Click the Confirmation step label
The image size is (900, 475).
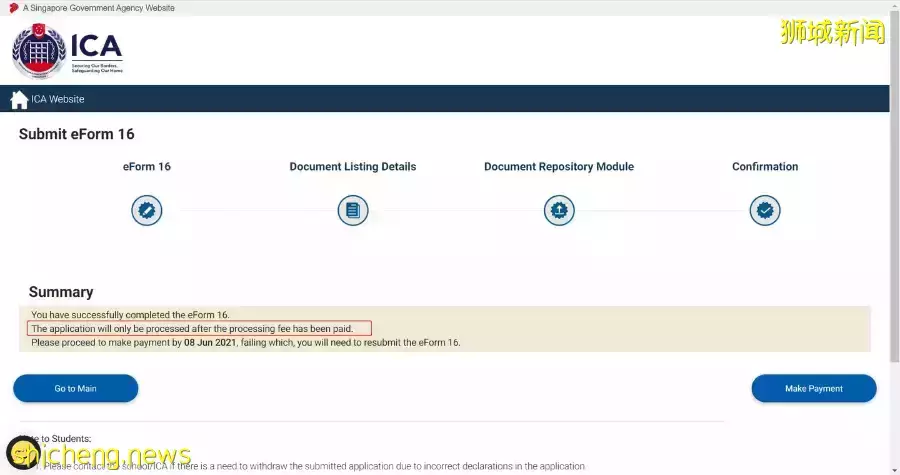[765, 166]
